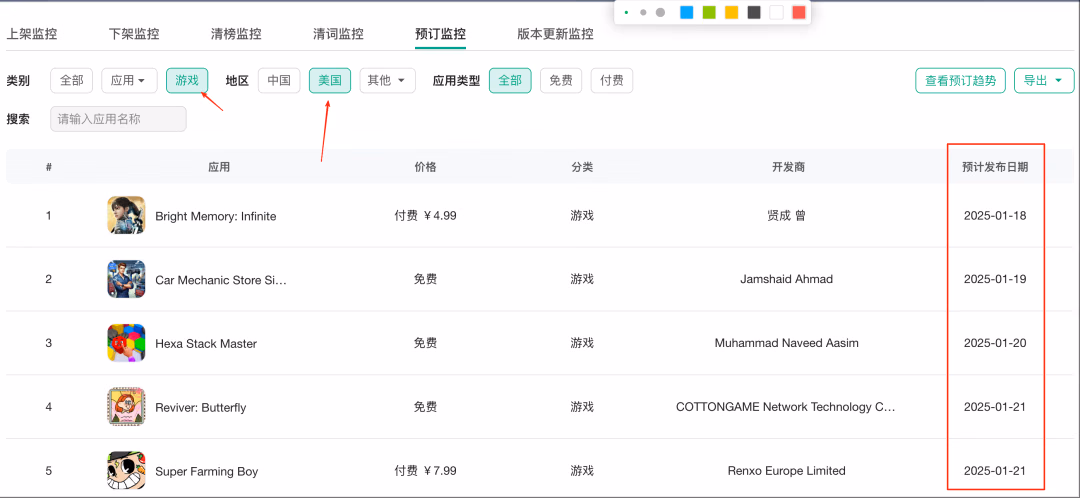1080x498 pixels.
Task: Filter by 付费 app type
Action: (x=612, y=81)
